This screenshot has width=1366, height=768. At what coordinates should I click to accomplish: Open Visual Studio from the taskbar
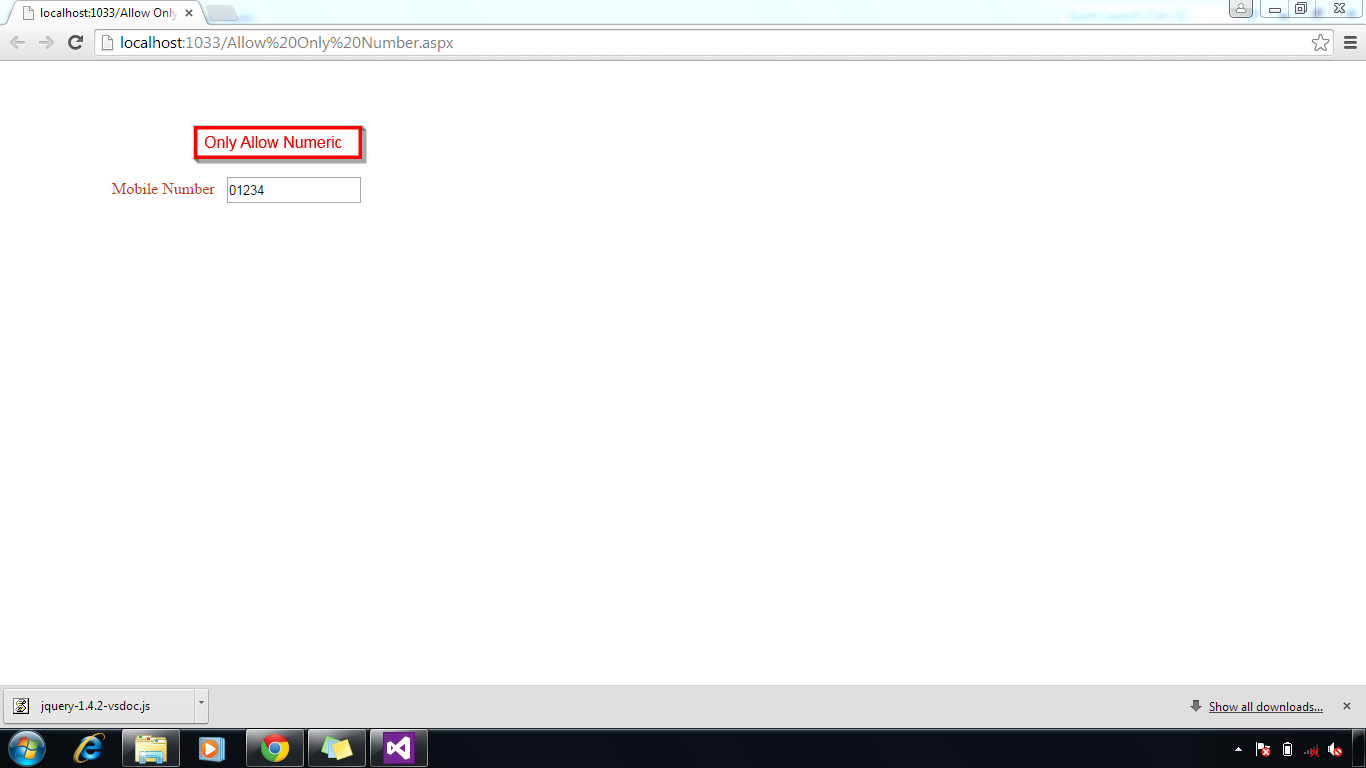[398, 747]
